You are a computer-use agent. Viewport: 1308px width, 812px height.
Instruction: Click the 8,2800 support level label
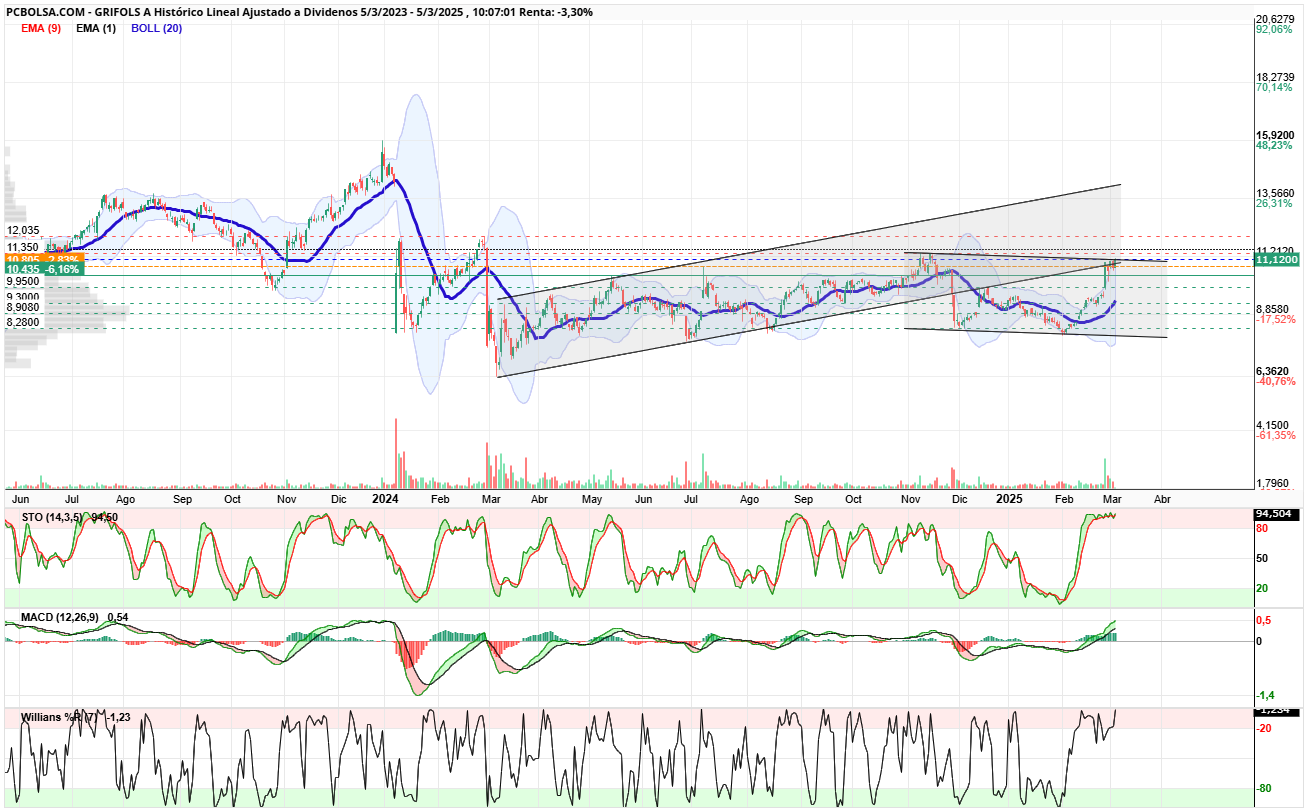(x=23, y=323)
